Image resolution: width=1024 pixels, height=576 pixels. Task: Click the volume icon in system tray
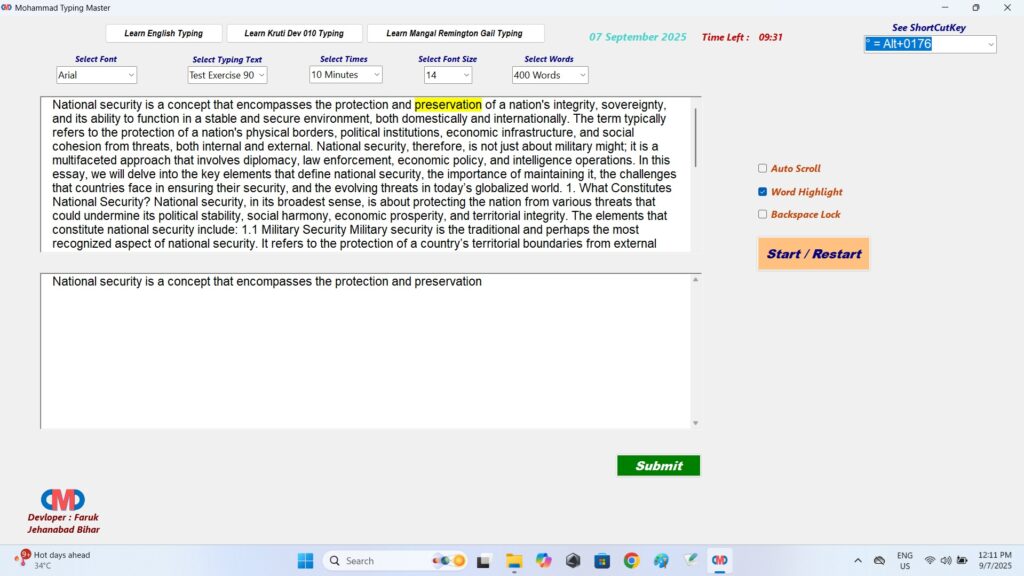[x=945, y=561]
